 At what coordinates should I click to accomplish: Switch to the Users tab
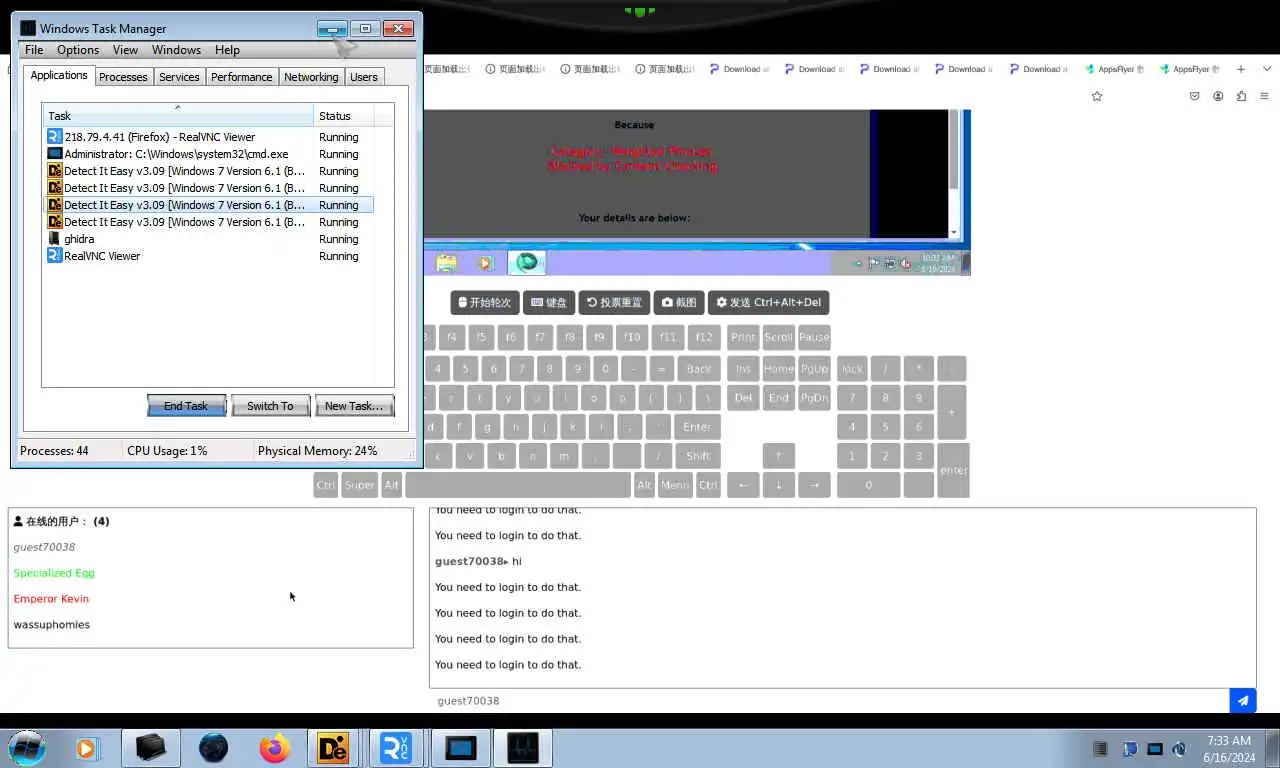click(x=364, y=77)
